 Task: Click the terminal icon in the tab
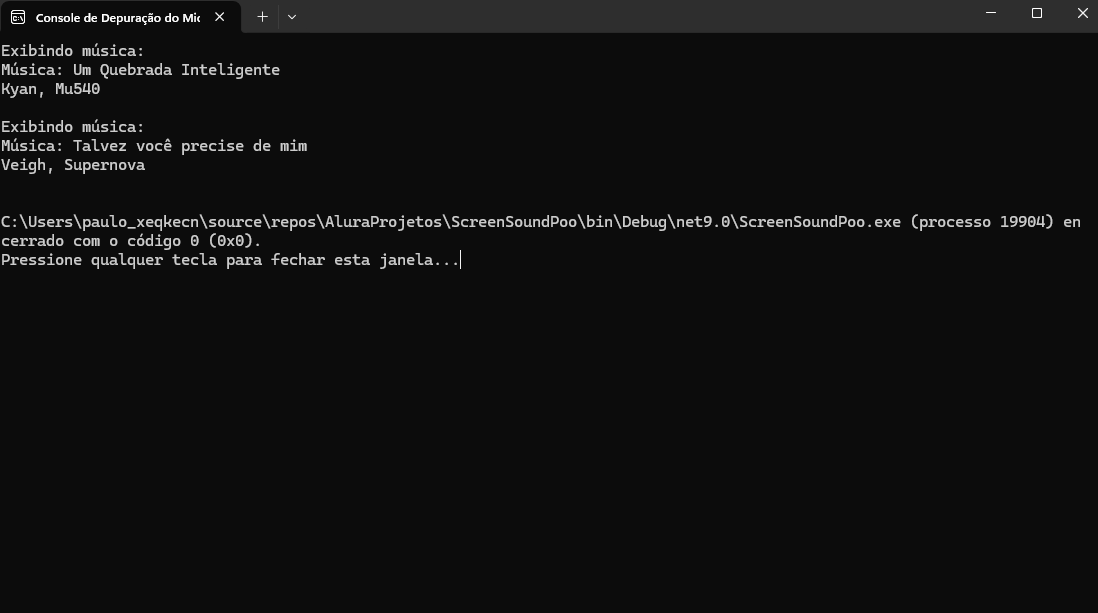(x=18, y=17)
